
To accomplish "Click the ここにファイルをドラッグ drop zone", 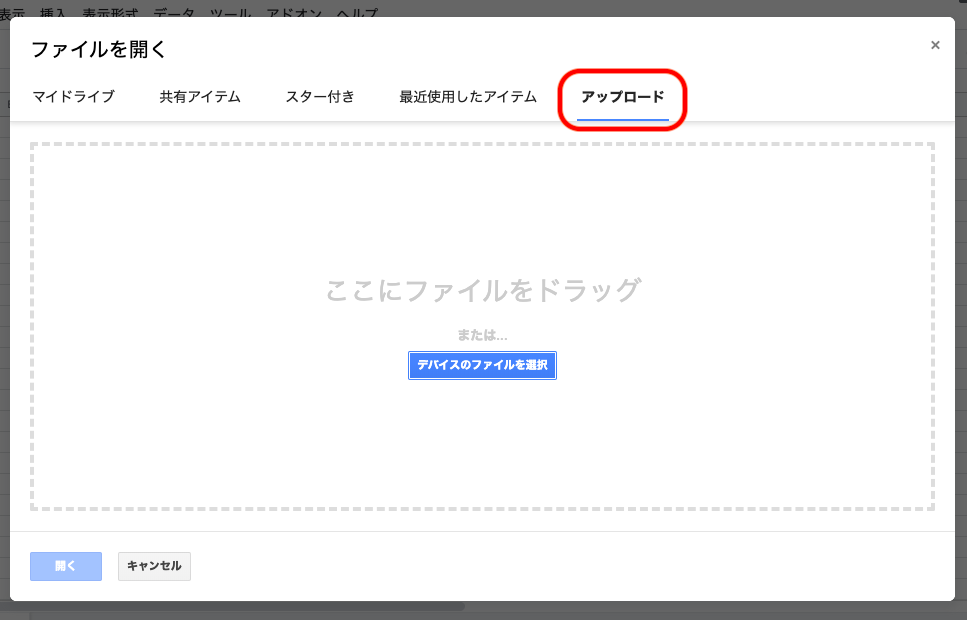I will click(482, 326).
